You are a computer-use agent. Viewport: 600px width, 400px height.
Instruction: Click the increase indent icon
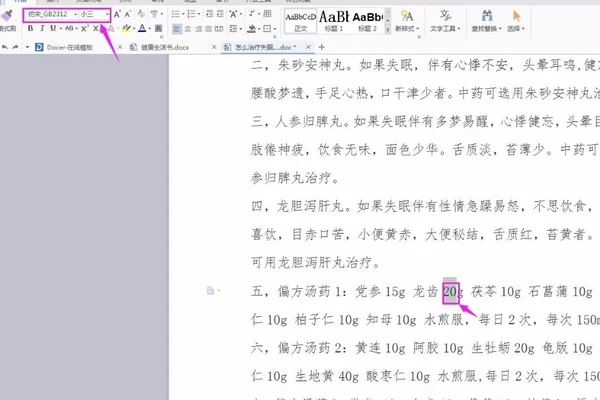(220, 15)
